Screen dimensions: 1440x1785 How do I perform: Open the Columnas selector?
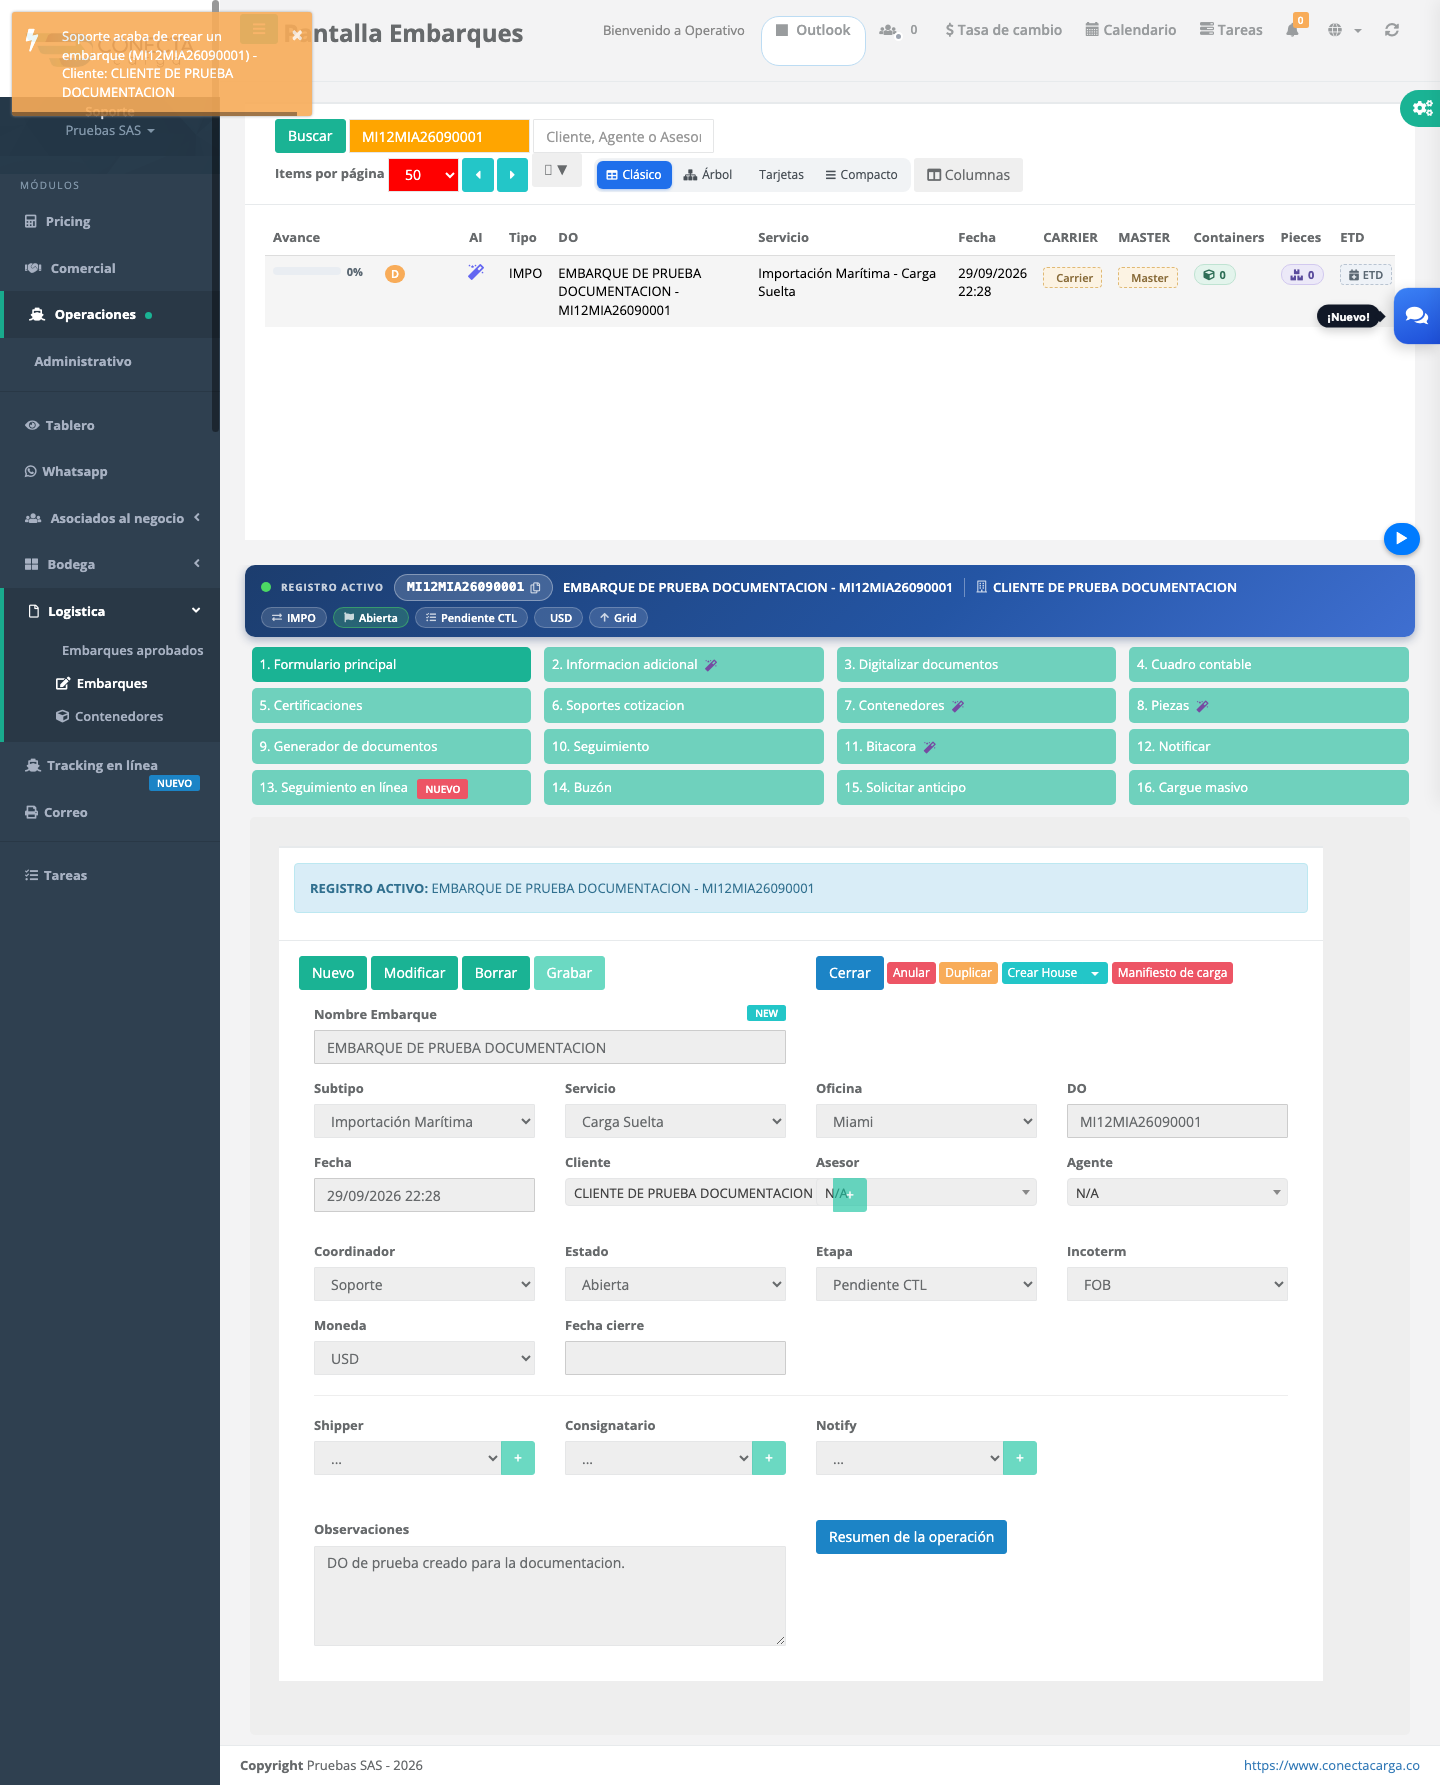click(968, 175)
